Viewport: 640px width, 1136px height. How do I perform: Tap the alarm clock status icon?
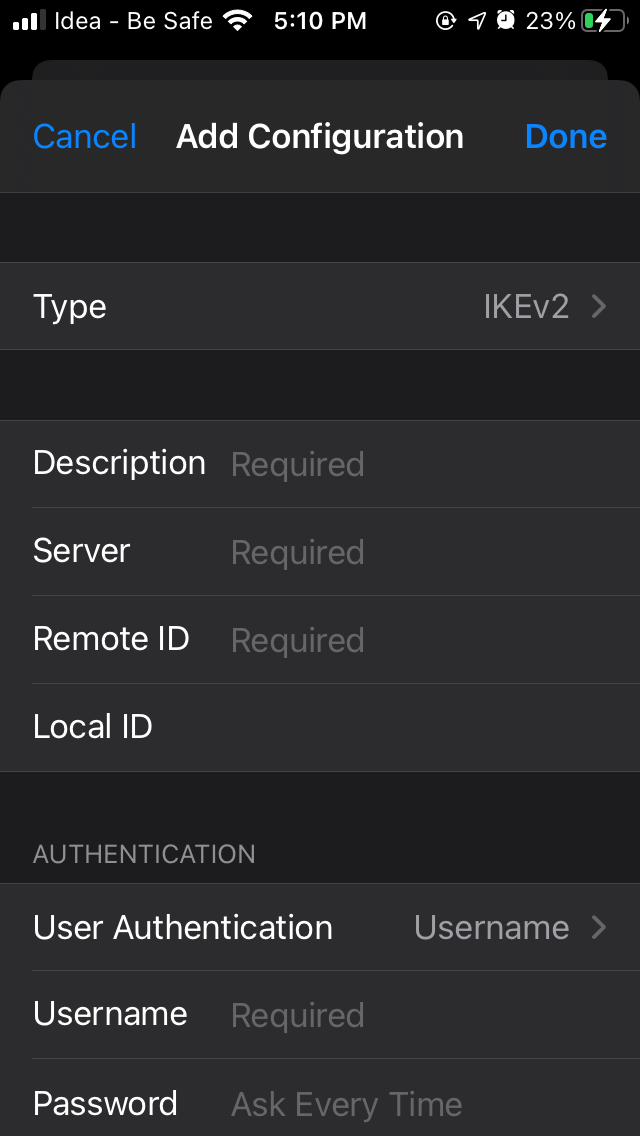(506, 20)
